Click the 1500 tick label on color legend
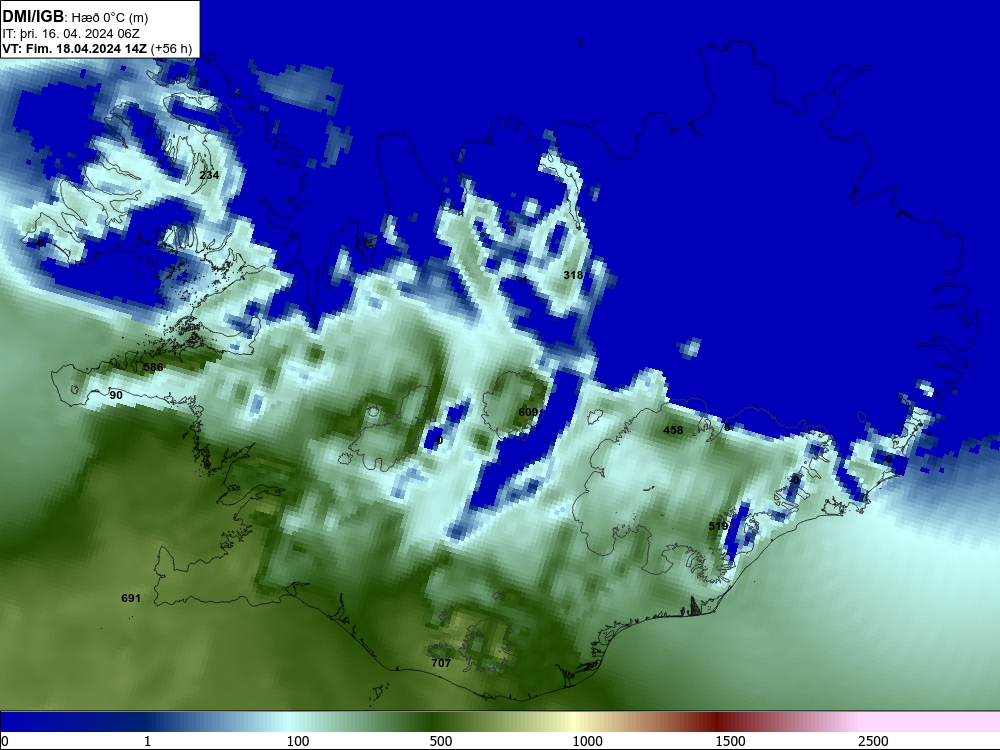Screen dimensions: 1000x750 (730, 741)
